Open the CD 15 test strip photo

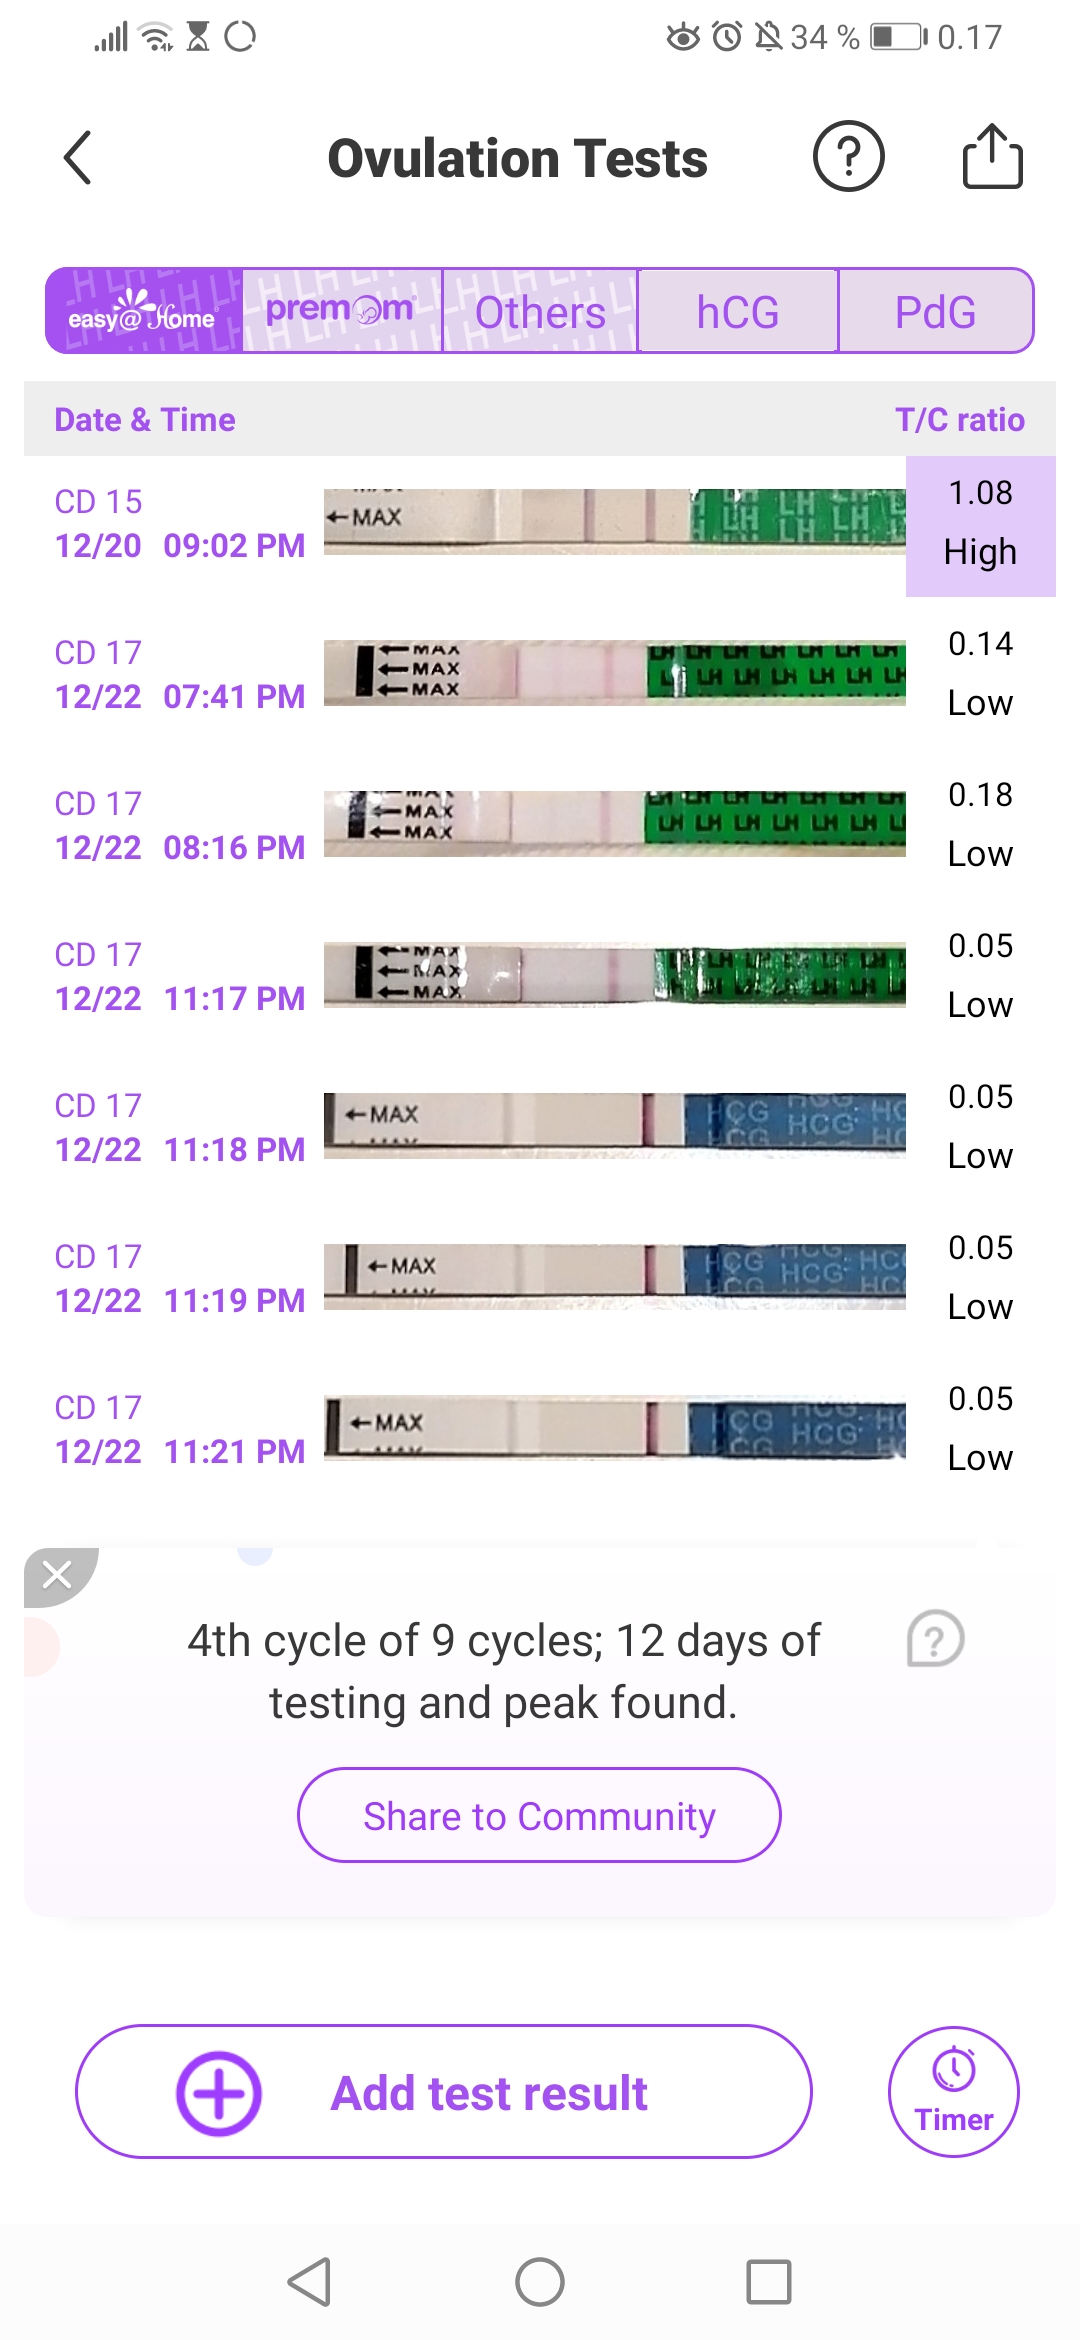click(614, 520)
